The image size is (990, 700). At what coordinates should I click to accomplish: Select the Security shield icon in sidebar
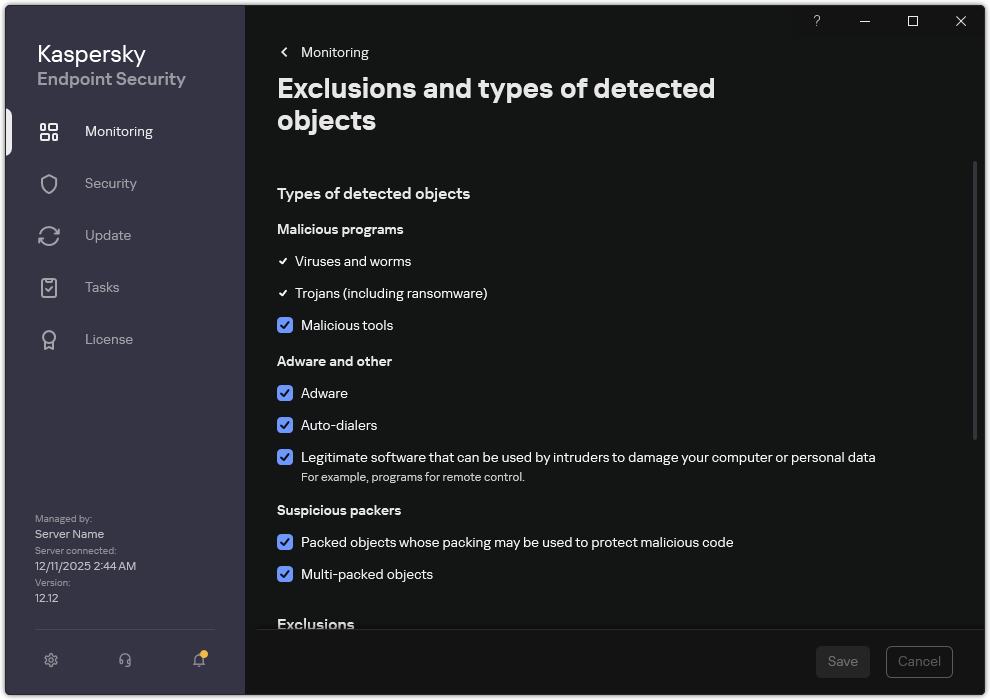(49, 183)
